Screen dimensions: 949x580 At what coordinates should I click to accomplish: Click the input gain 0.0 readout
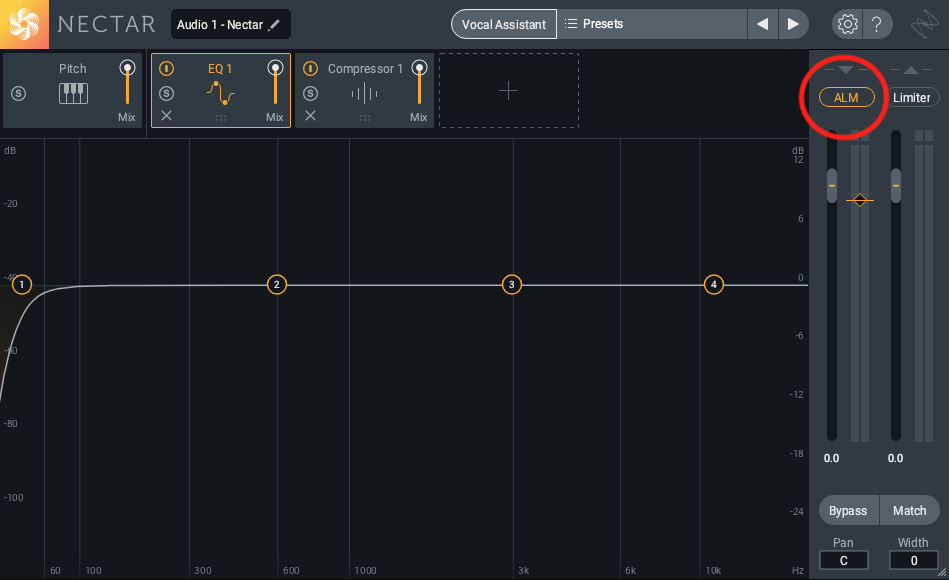pyautogui.click(x=832, y=458)
